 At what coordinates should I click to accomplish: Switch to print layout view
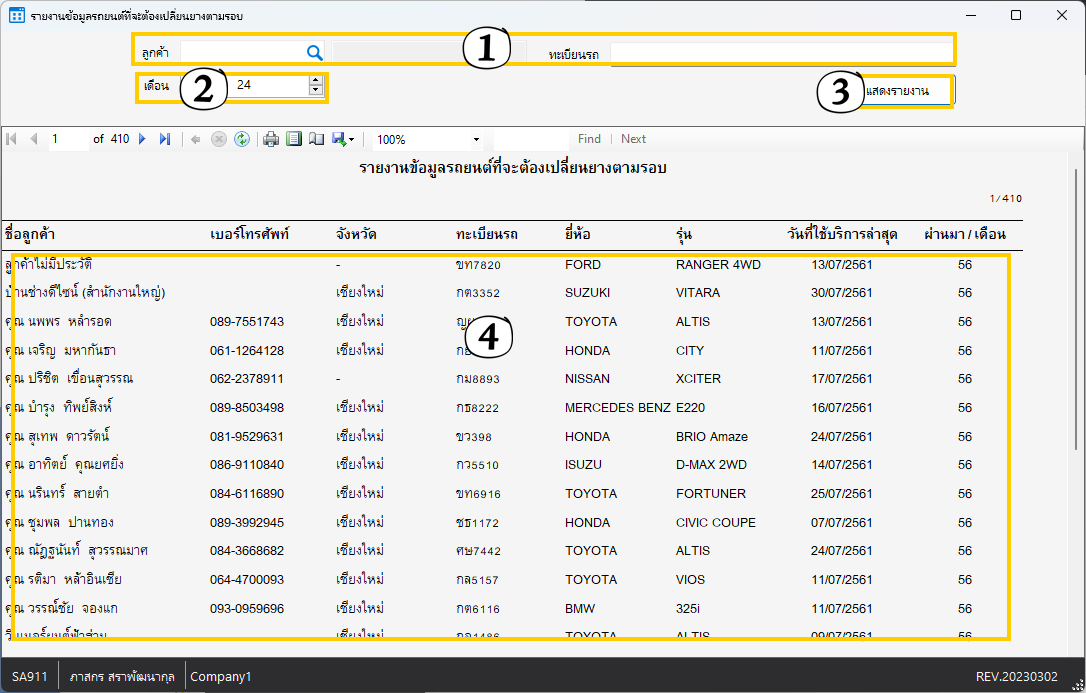tap(294, 139)
